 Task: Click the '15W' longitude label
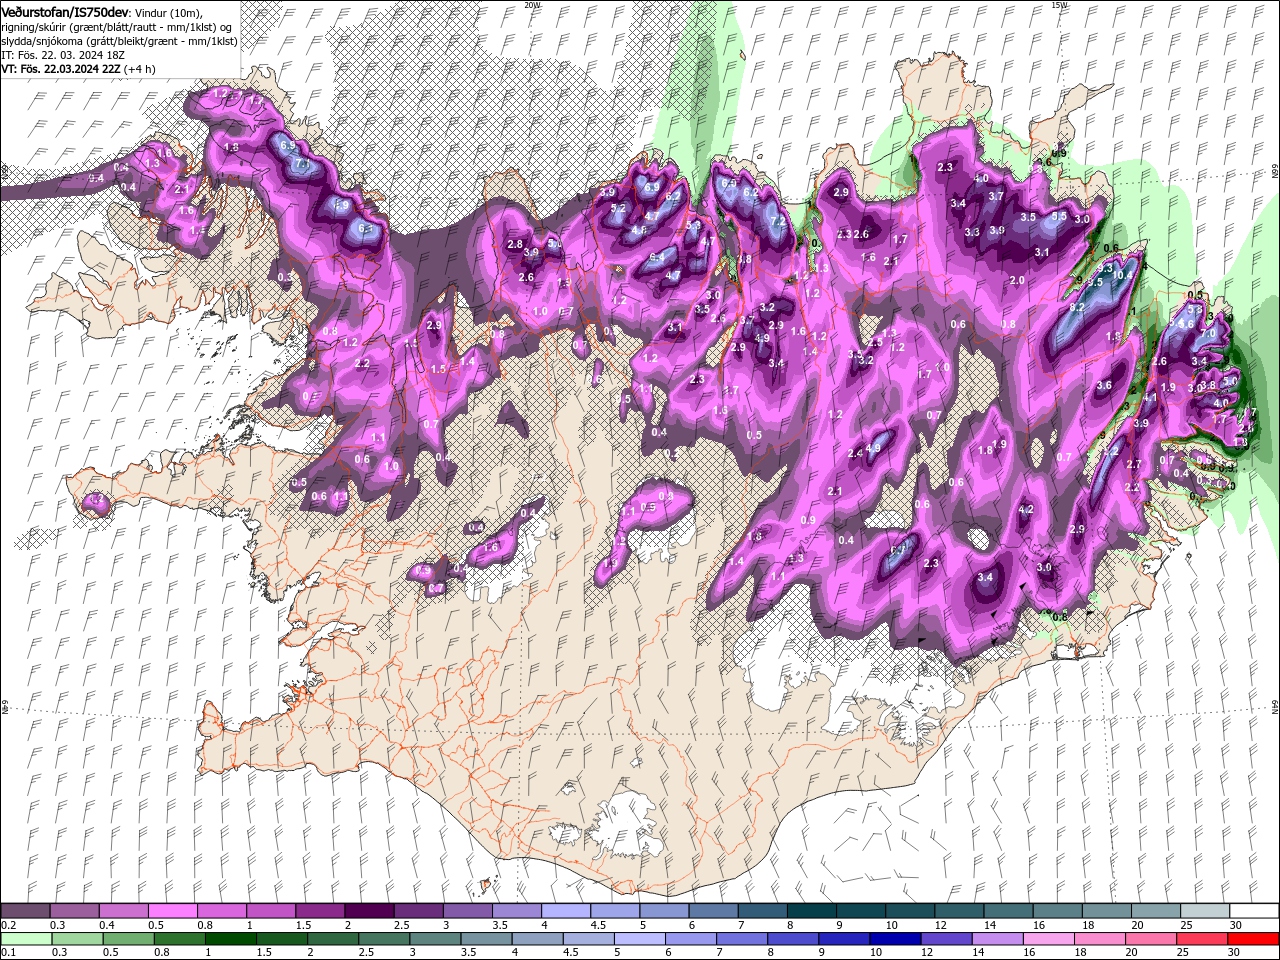point(1059,5)
